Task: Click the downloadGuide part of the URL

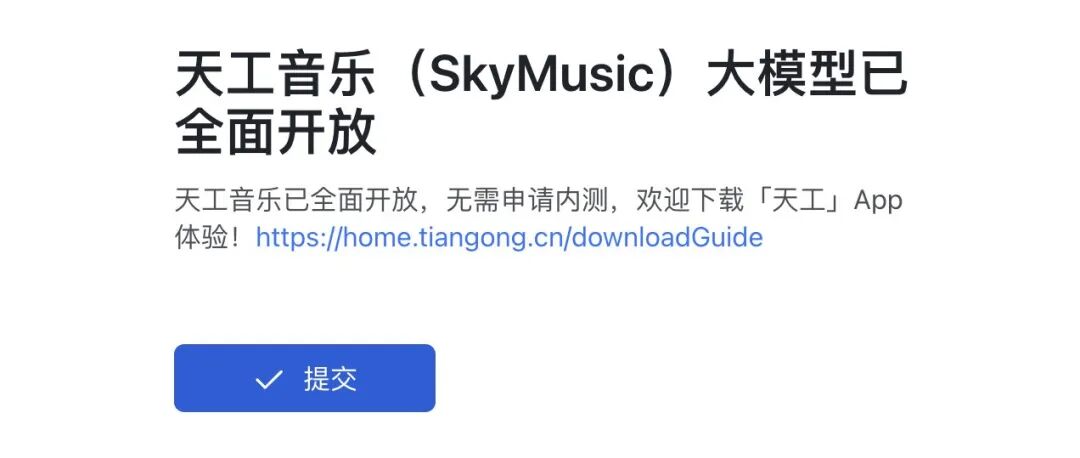Action: tap(667, 238)
